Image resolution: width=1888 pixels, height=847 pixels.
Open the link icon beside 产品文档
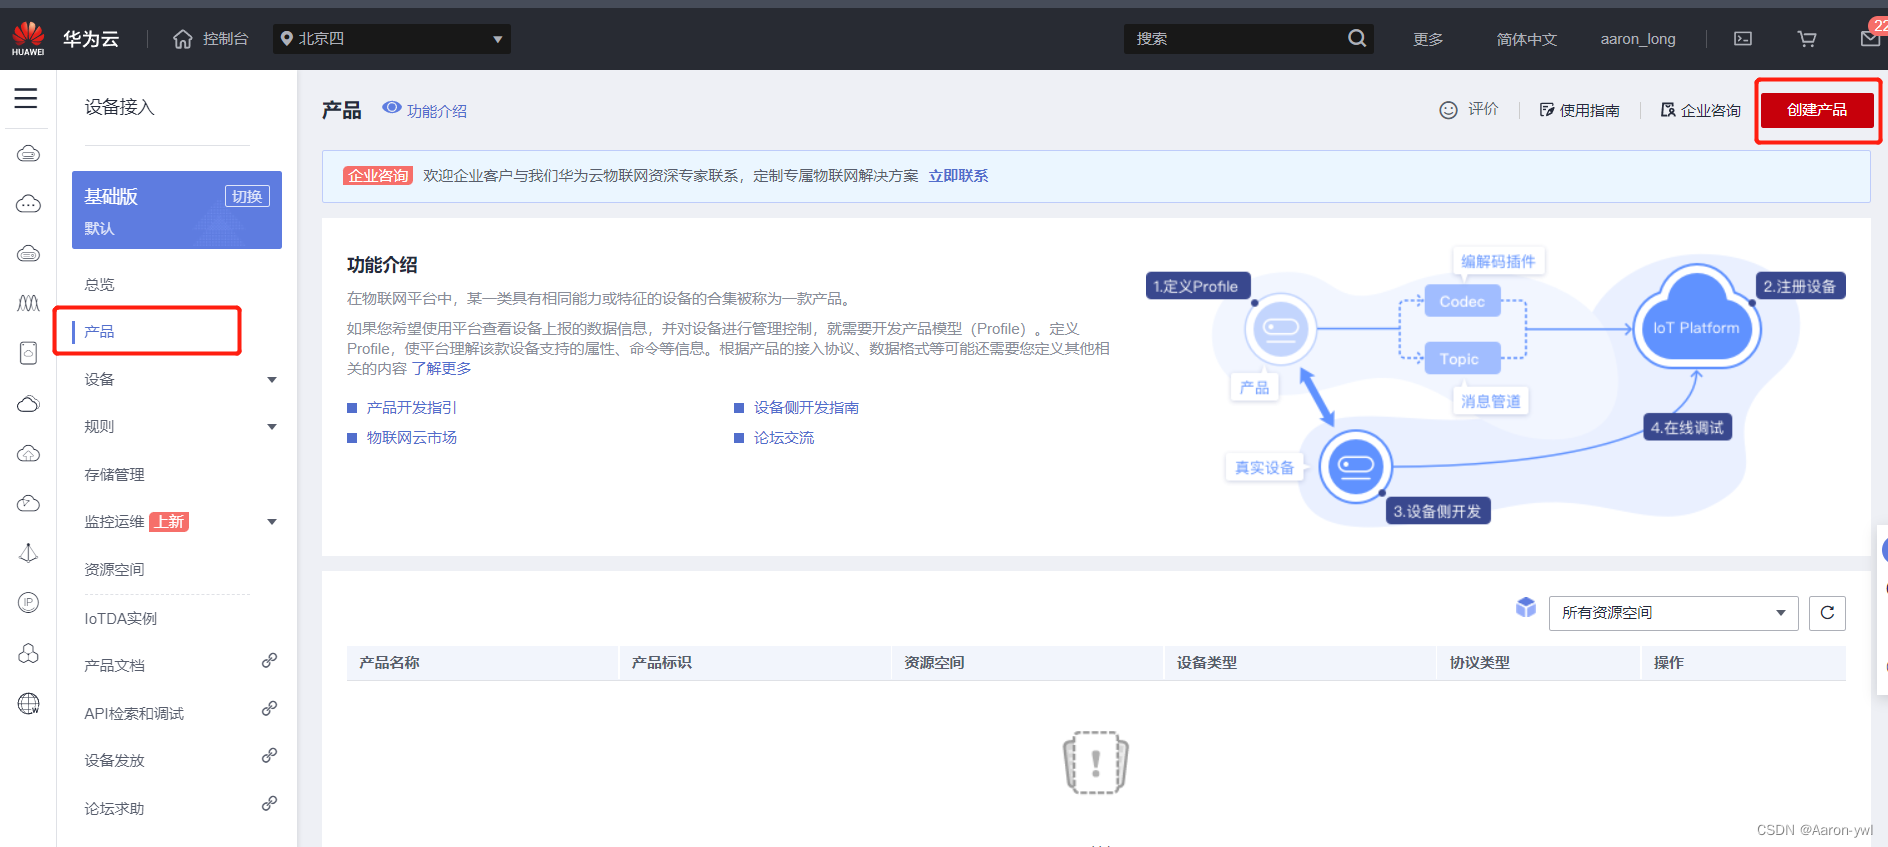[269, 661]
